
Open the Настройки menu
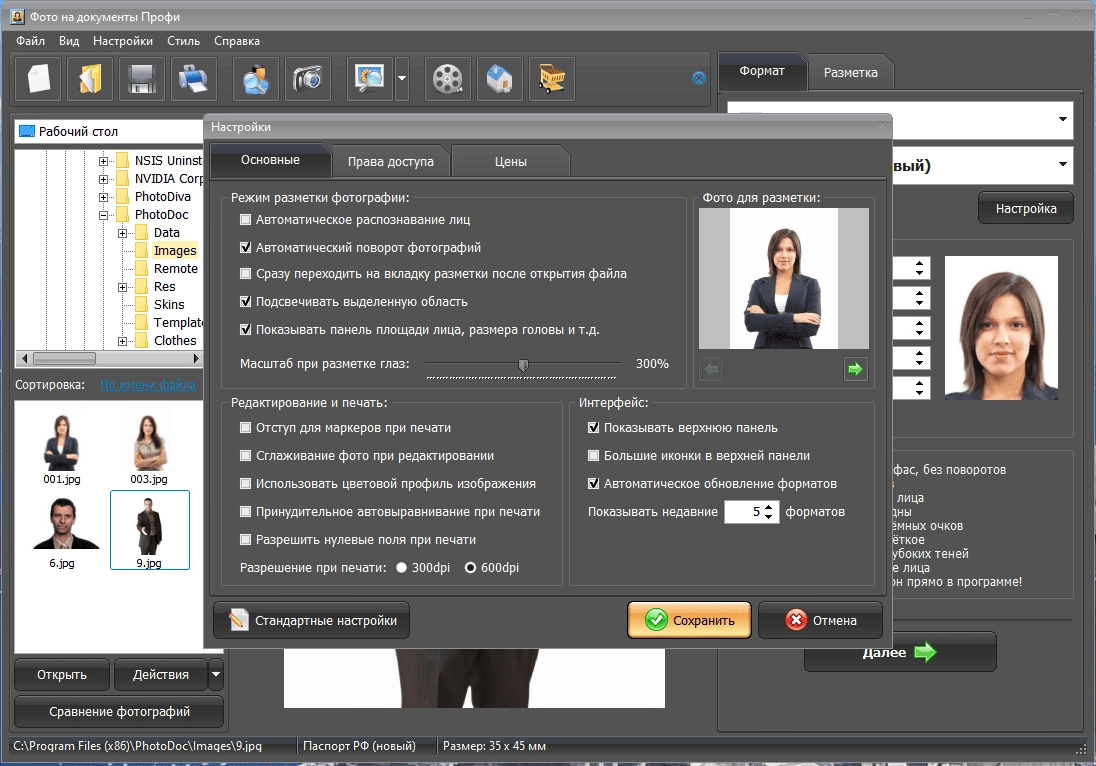tap(123, 41)
